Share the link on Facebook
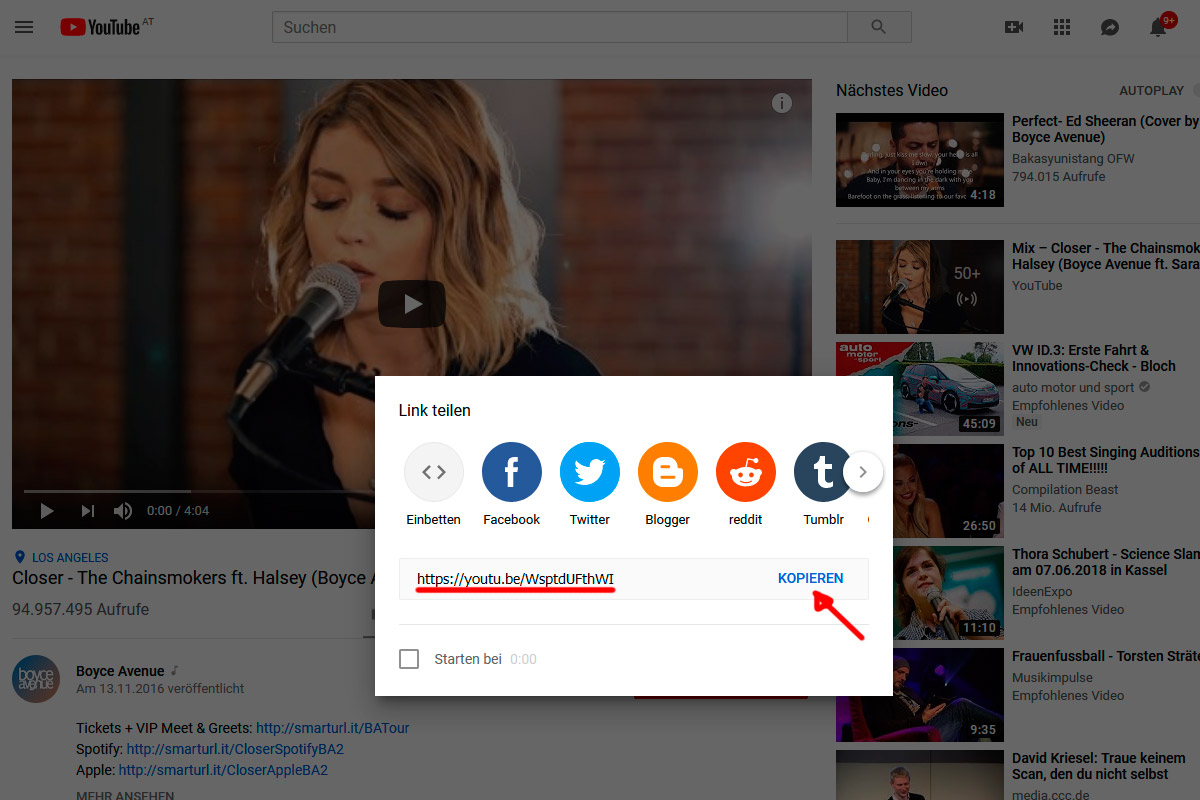The width and height of the screenshot is (1200, 800). tap(512, 484)
